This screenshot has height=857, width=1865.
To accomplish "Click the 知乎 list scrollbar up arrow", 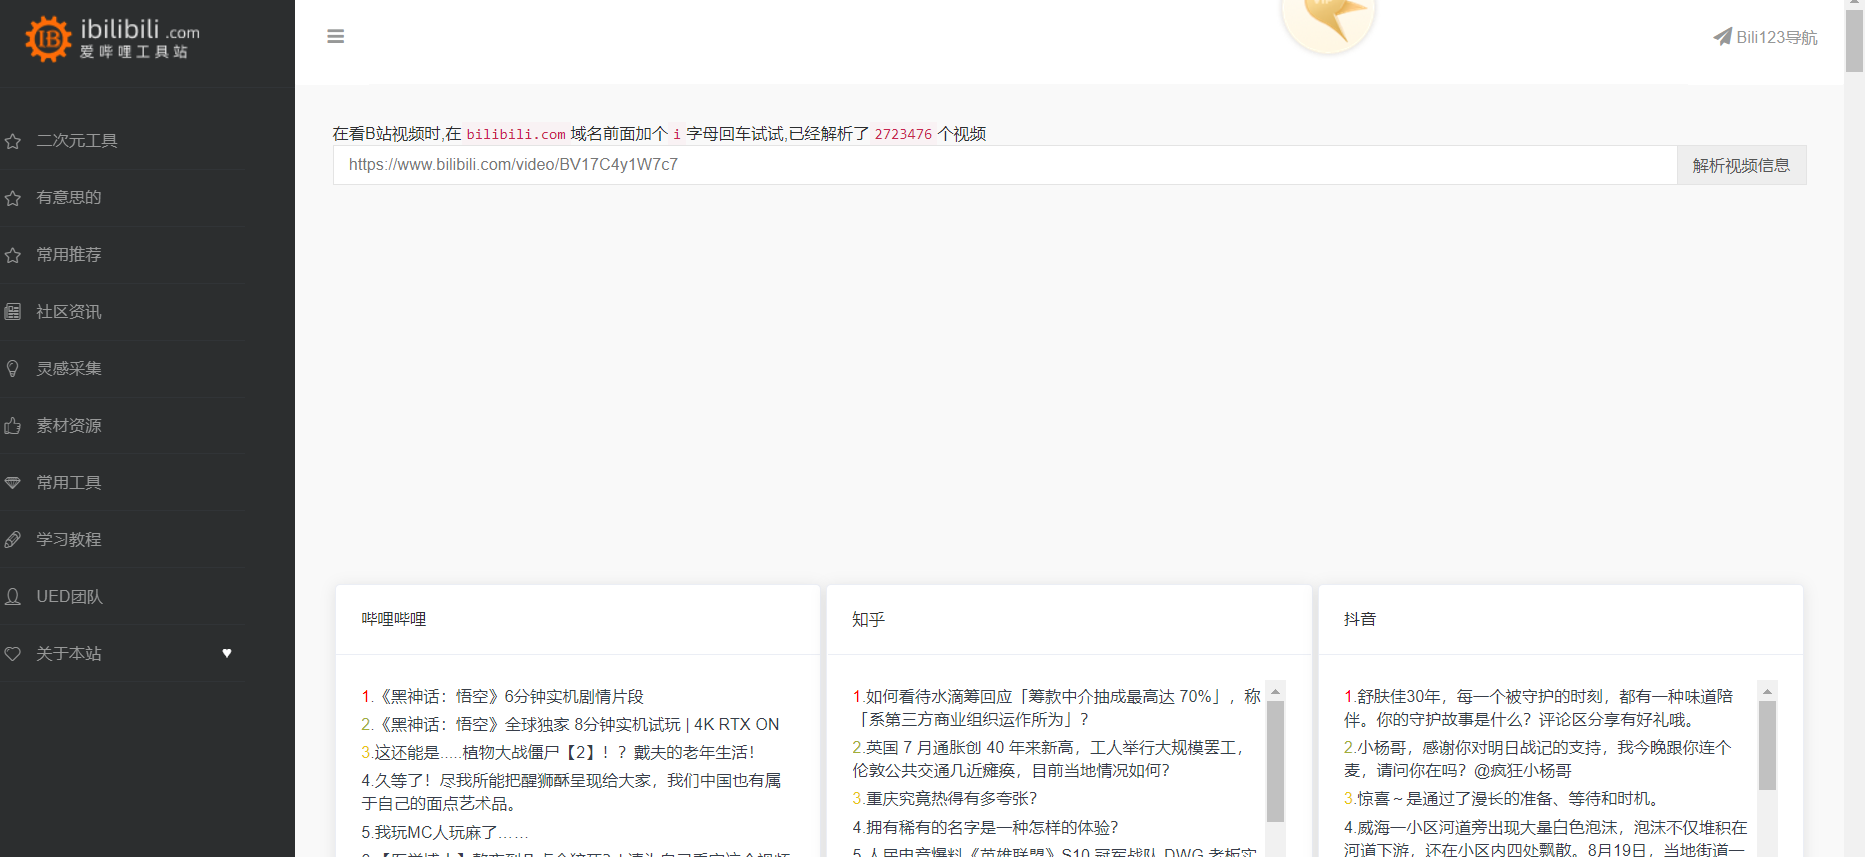I will coord(1275,691).
